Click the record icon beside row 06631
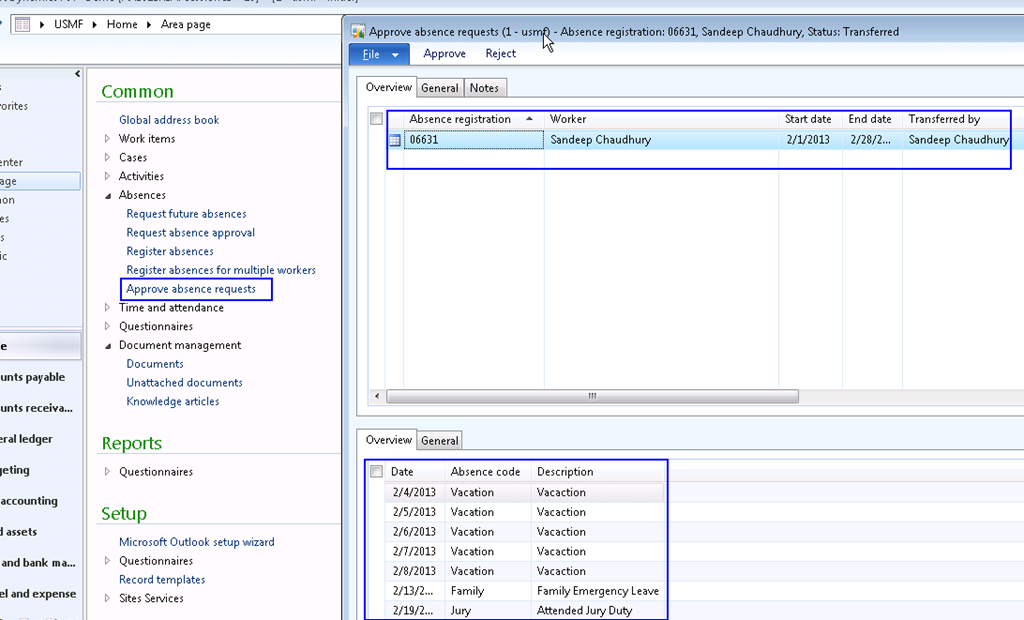1024x620 pixels. click(395, 141)
